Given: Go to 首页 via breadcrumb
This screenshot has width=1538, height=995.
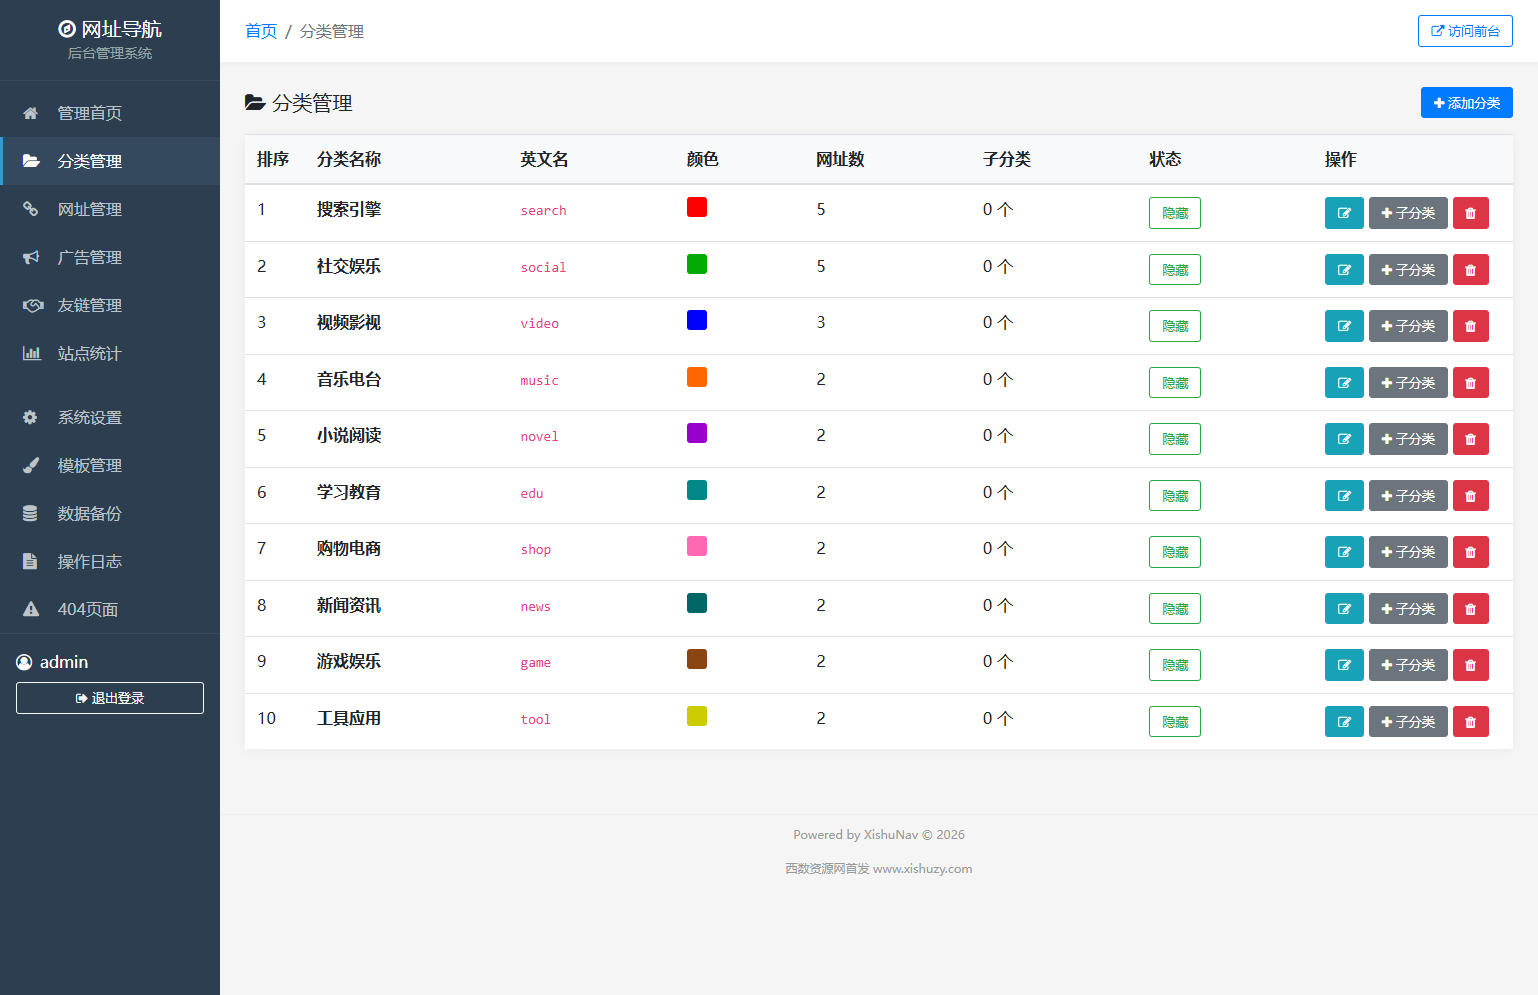Looking at the screenshot, I should pos(261,31).
